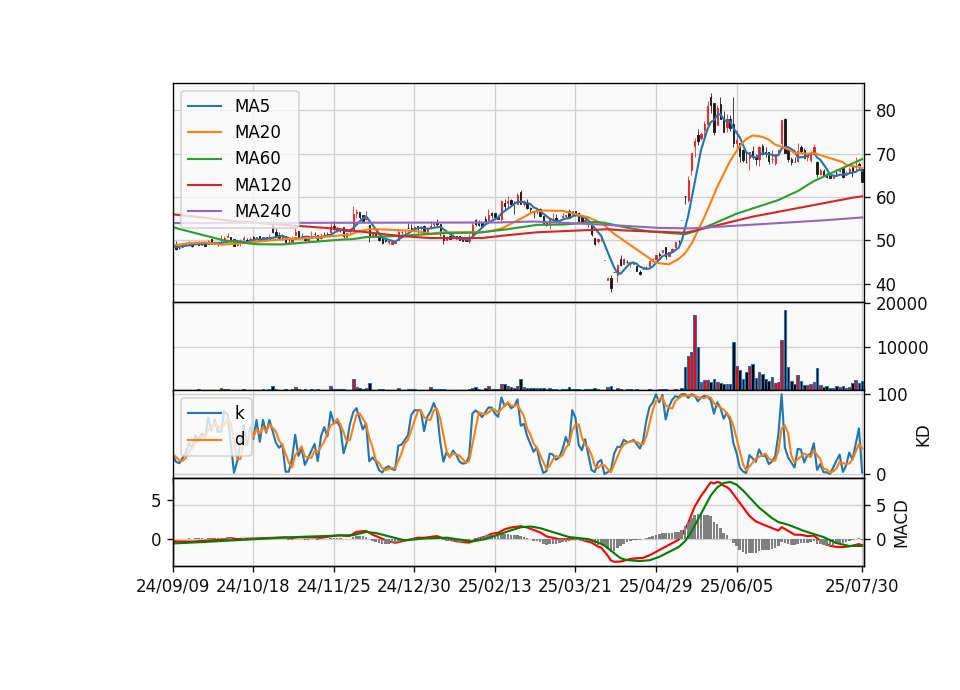Click the blue MA5 legend line sample
The image size is (960, 690).
(x=204, y=107)
